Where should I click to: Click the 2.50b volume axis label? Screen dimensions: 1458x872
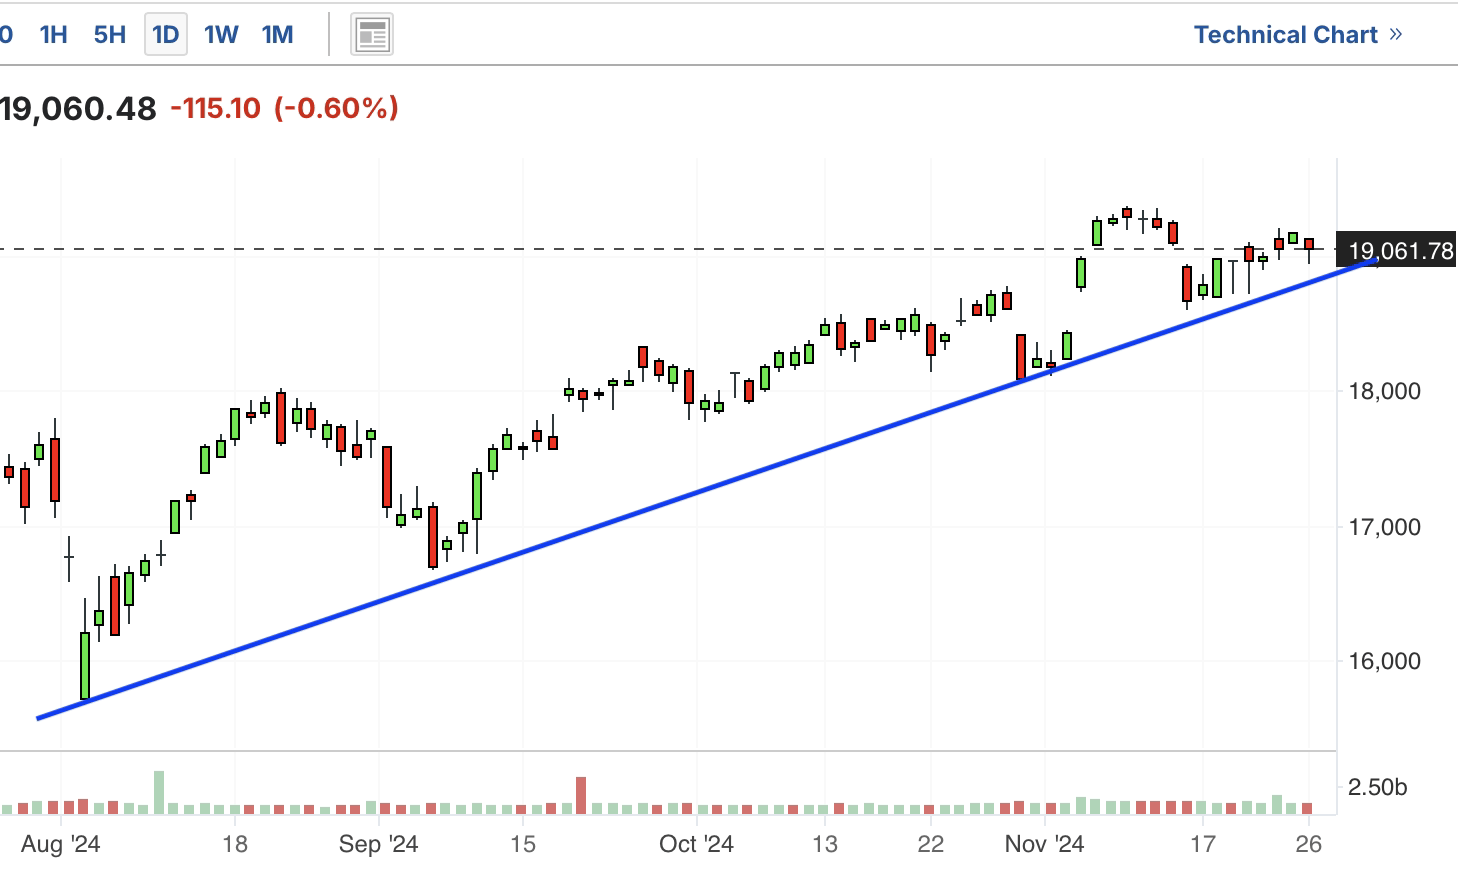tap(1377, 787)
